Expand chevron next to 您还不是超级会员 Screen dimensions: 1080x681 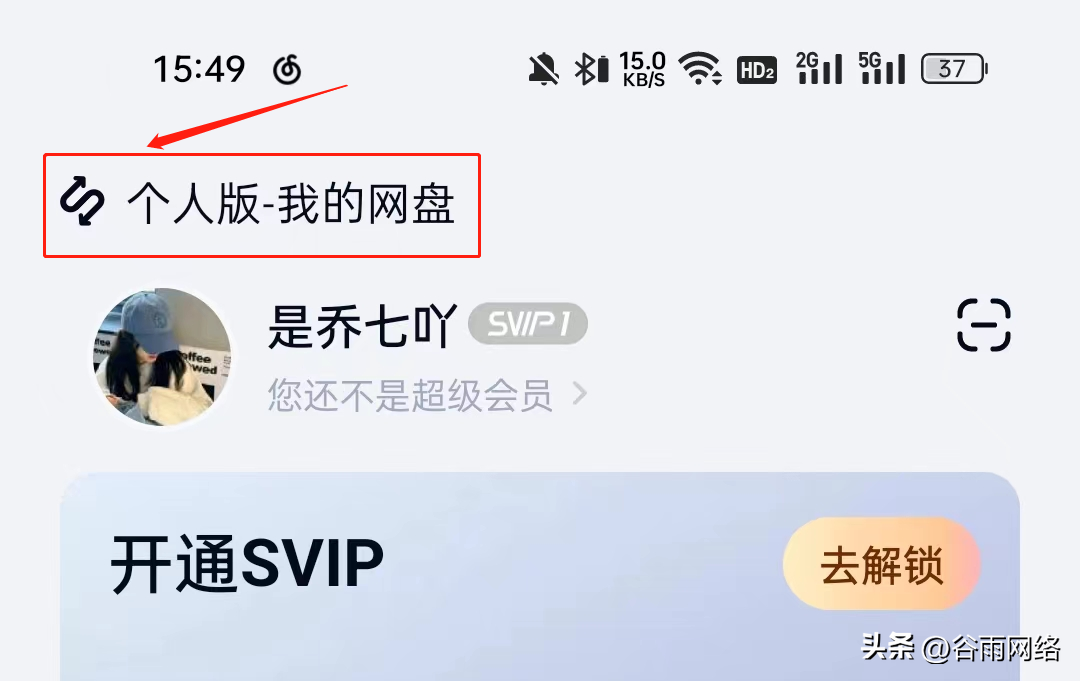click(x=580, y=394)
